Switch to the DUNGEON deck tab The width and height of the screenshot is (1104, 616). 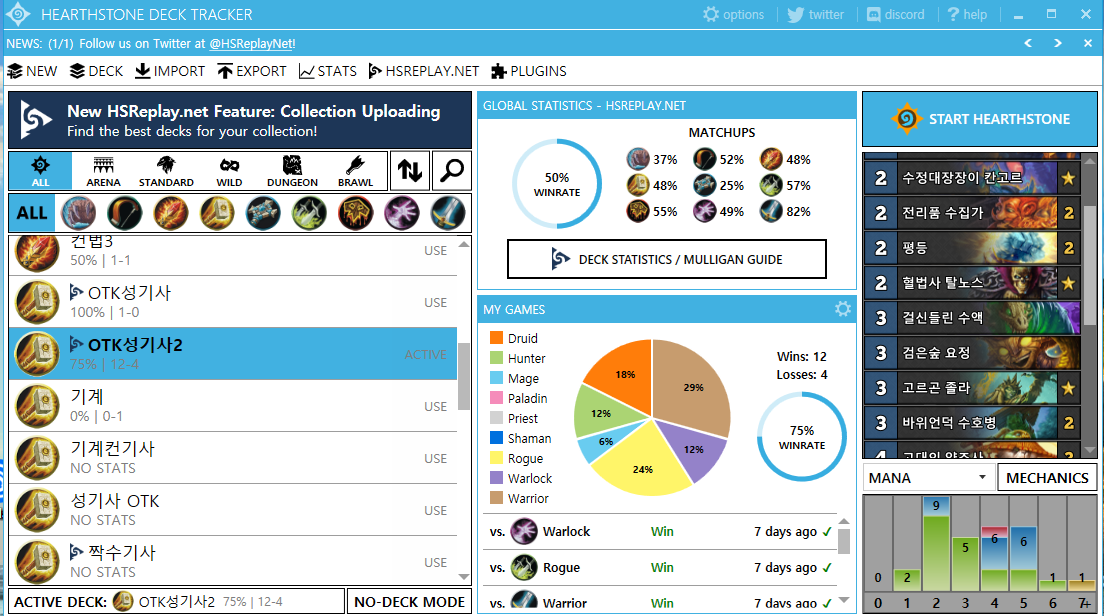click(x=292, y=171)
